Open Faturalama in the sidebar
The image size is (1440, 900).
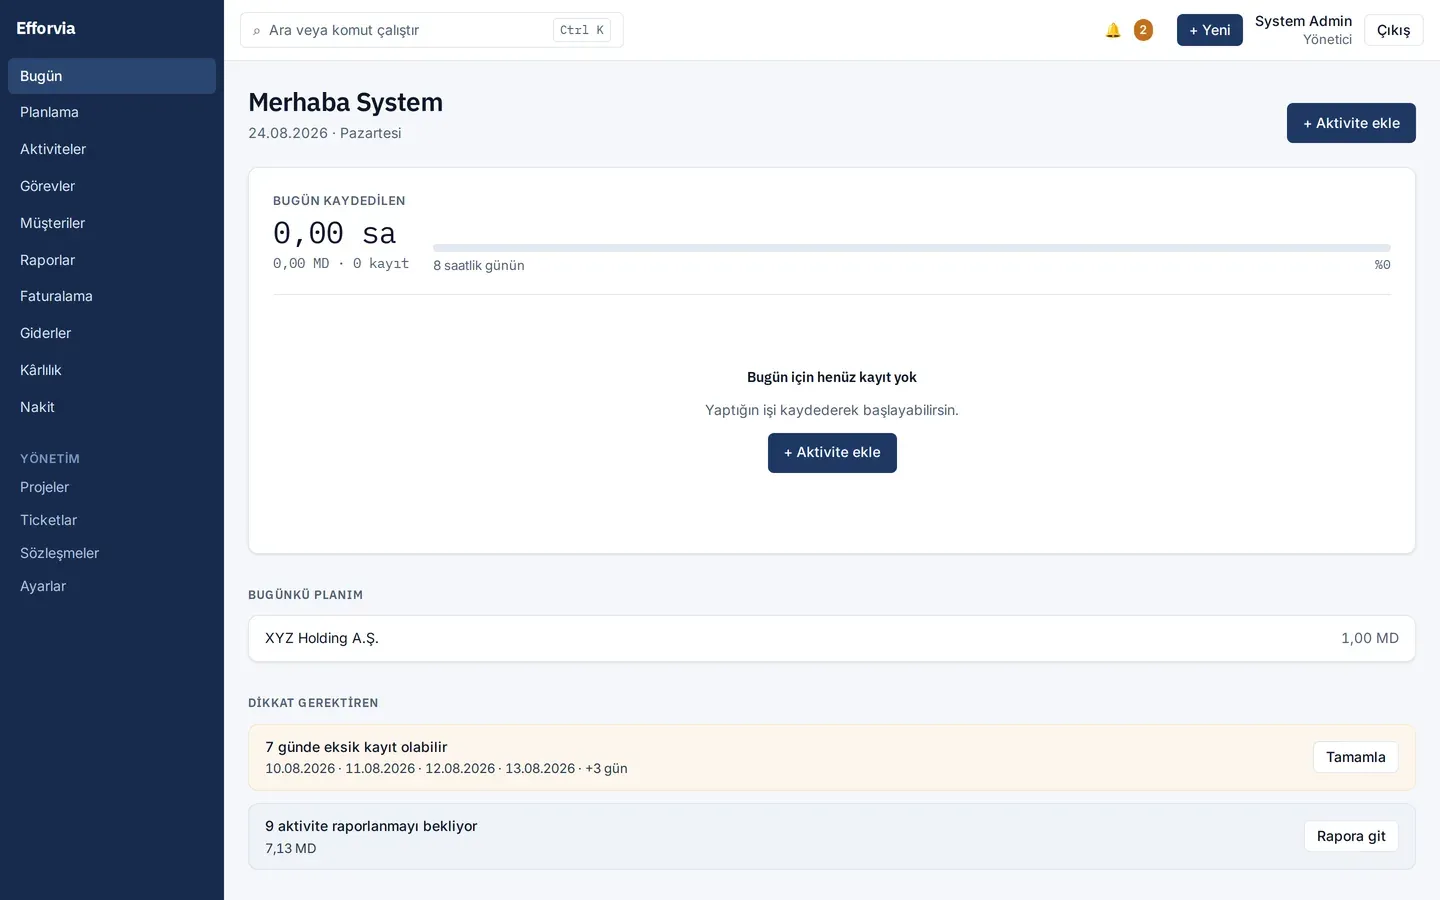(x=112, y=296)
